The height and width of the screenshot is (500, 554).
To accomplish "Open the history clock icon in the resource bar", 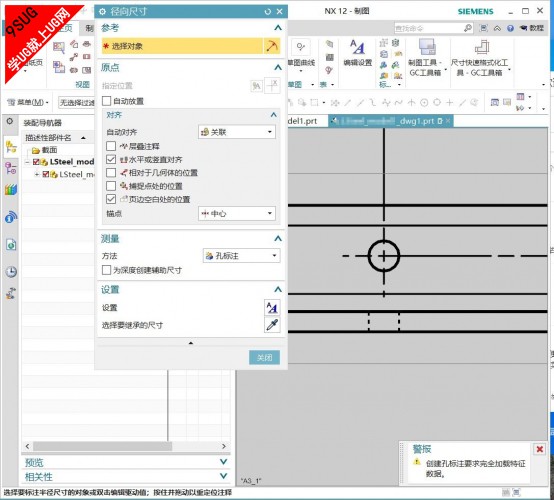I will click(x=11, y=271).
